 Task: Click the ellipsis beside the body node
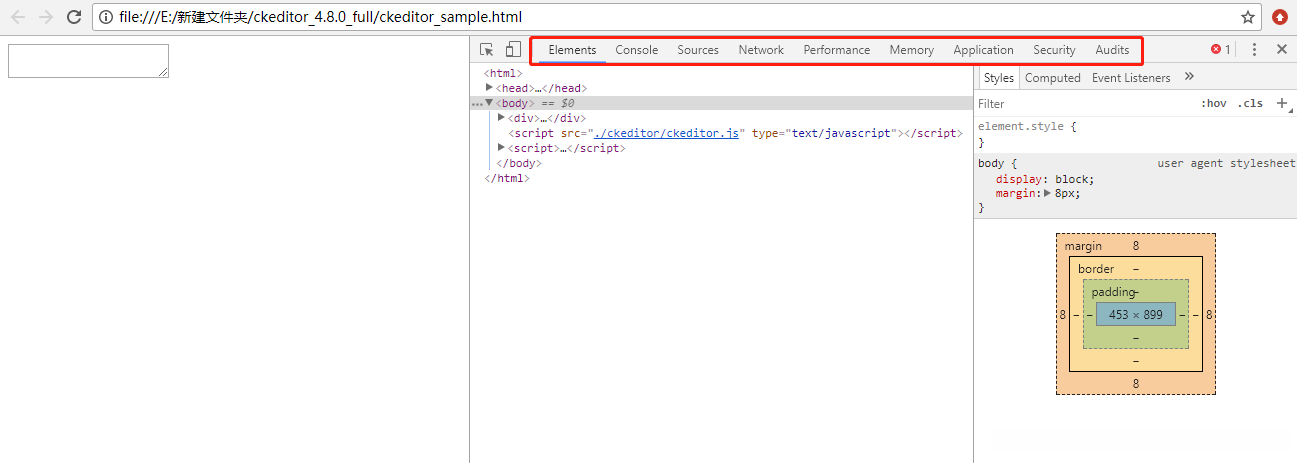click(x=477, y=104)
